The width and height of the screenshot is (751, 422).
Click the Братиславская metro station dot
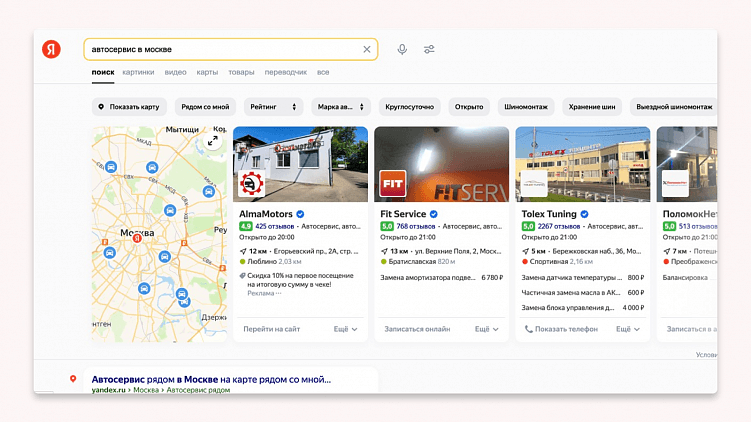[384, 262]
